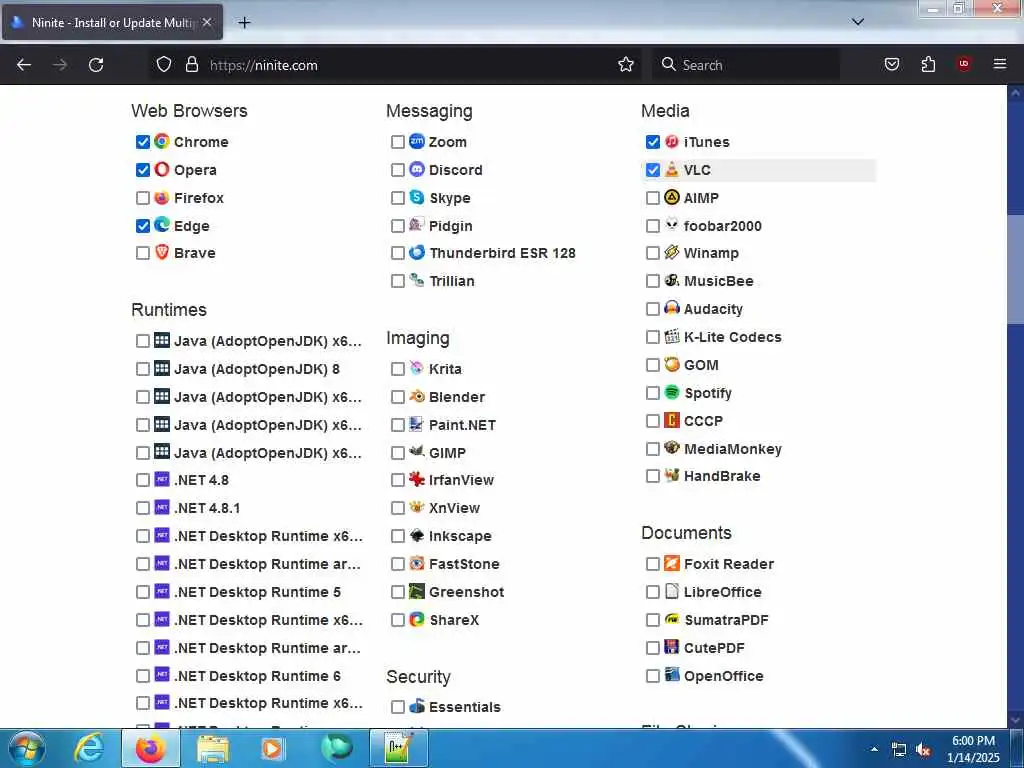Save page to Pocket icon
The image size is (1024, 768).
[x=891, y=64]
